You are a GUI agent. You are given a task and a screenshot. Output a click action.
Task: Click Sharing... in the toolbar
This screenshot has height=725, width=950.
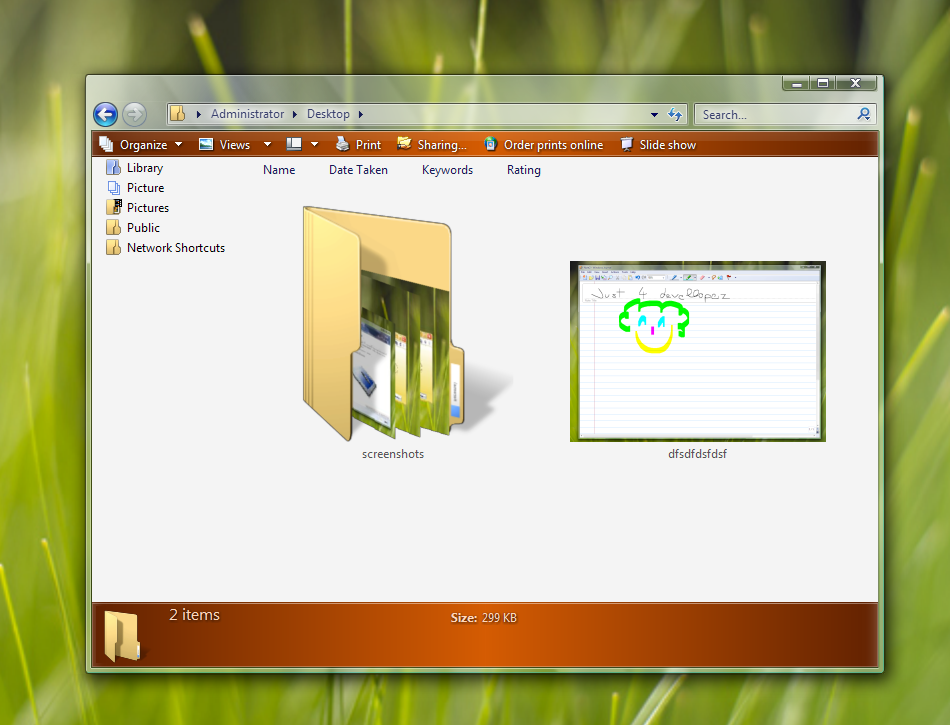[432, 145]
